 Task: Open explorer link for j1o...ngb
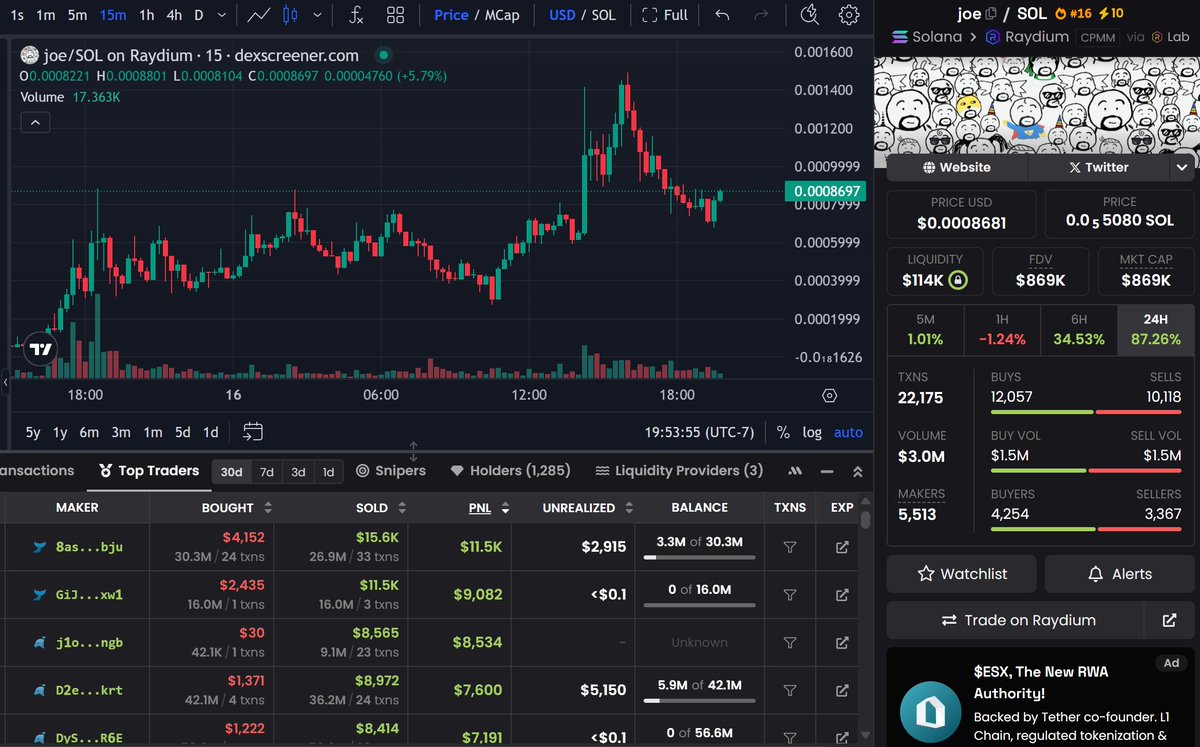tap(842, 643)
